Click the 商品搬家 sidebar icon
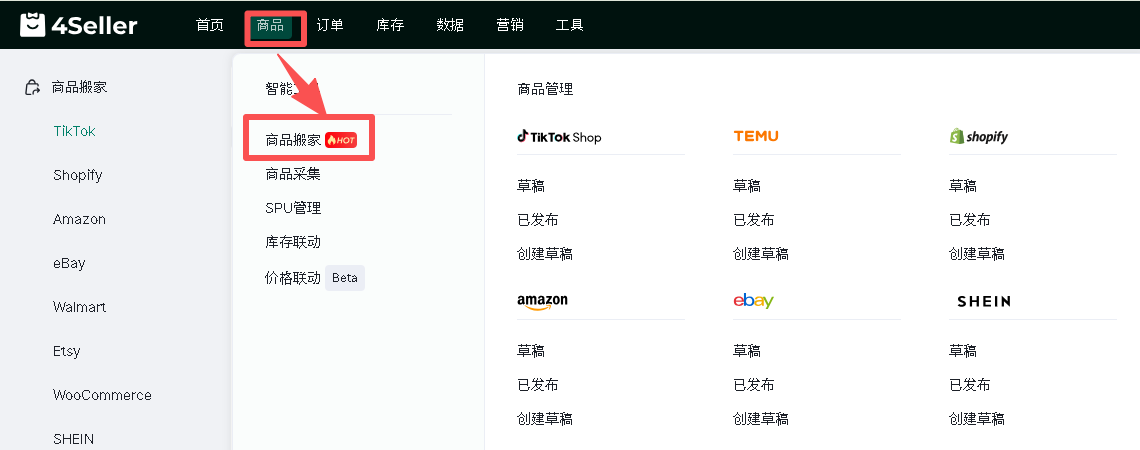This screenshot has width=1140, height=450. tap(33, 88)
